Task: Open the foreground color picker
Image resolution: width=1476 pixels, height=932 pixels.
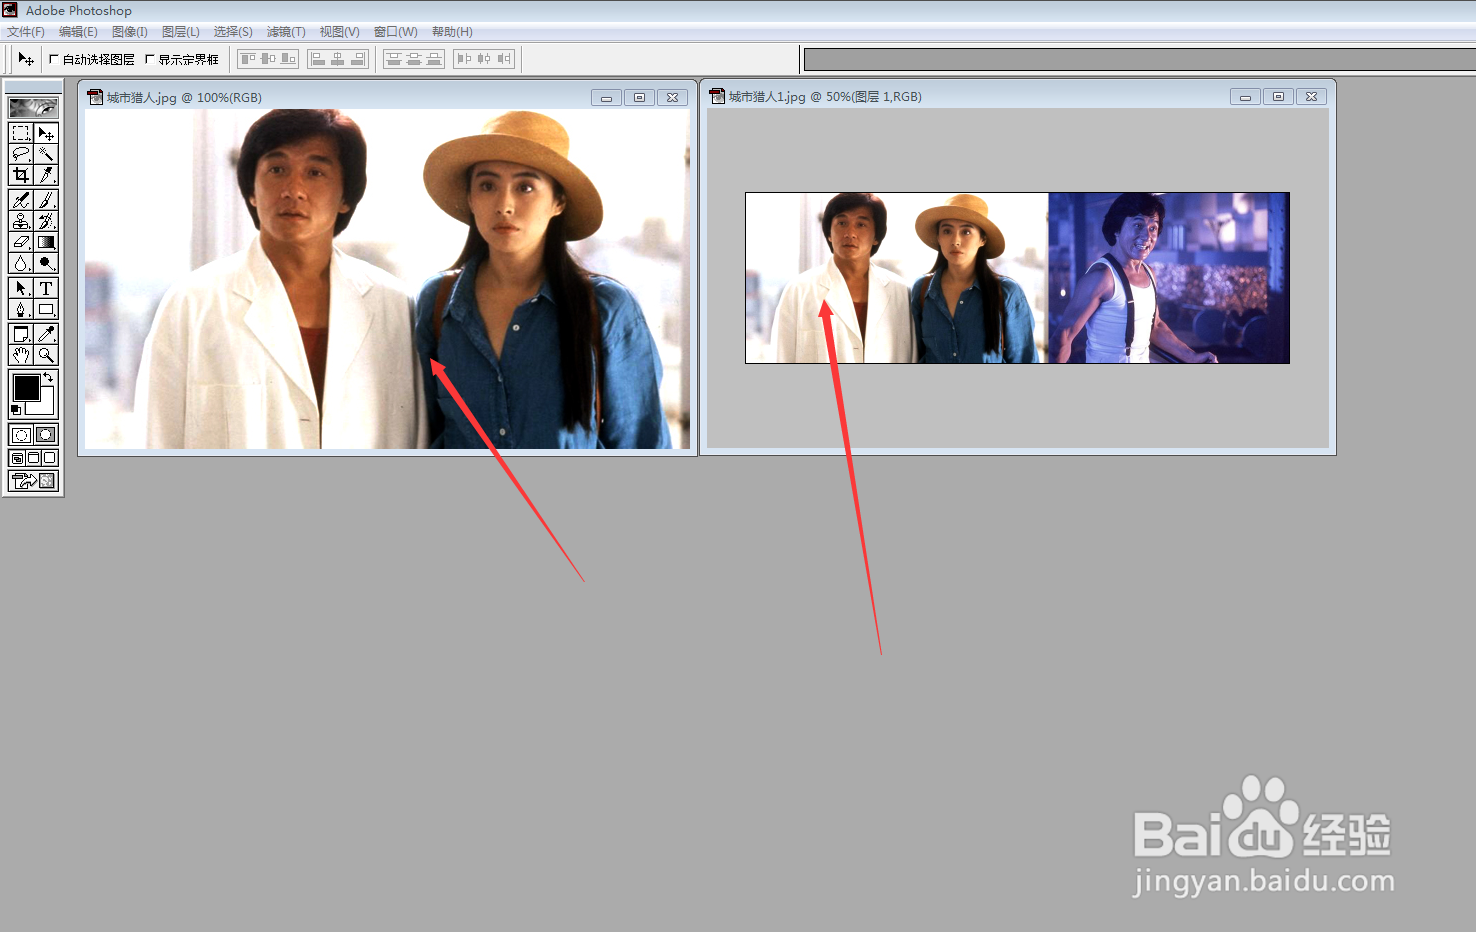Action: [x=26, y=387]
